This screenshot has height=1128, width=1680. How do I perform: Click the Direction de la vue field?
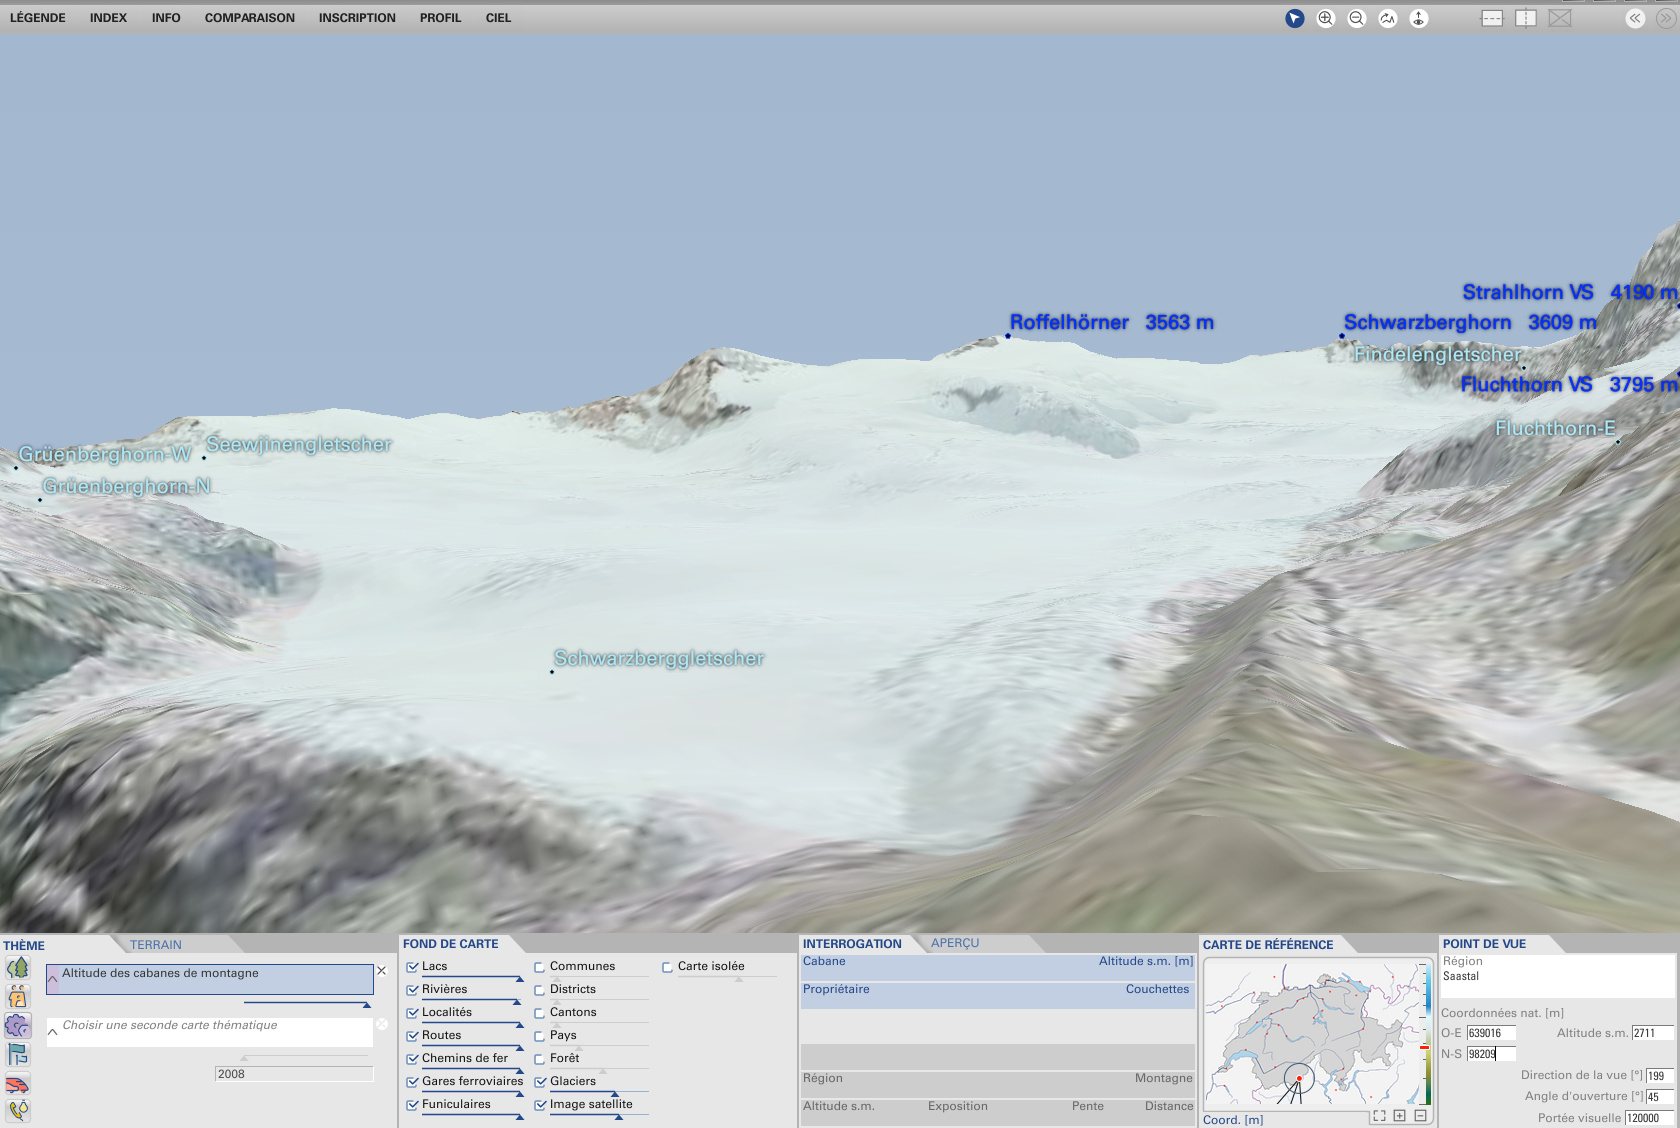click(1658, 1076)
